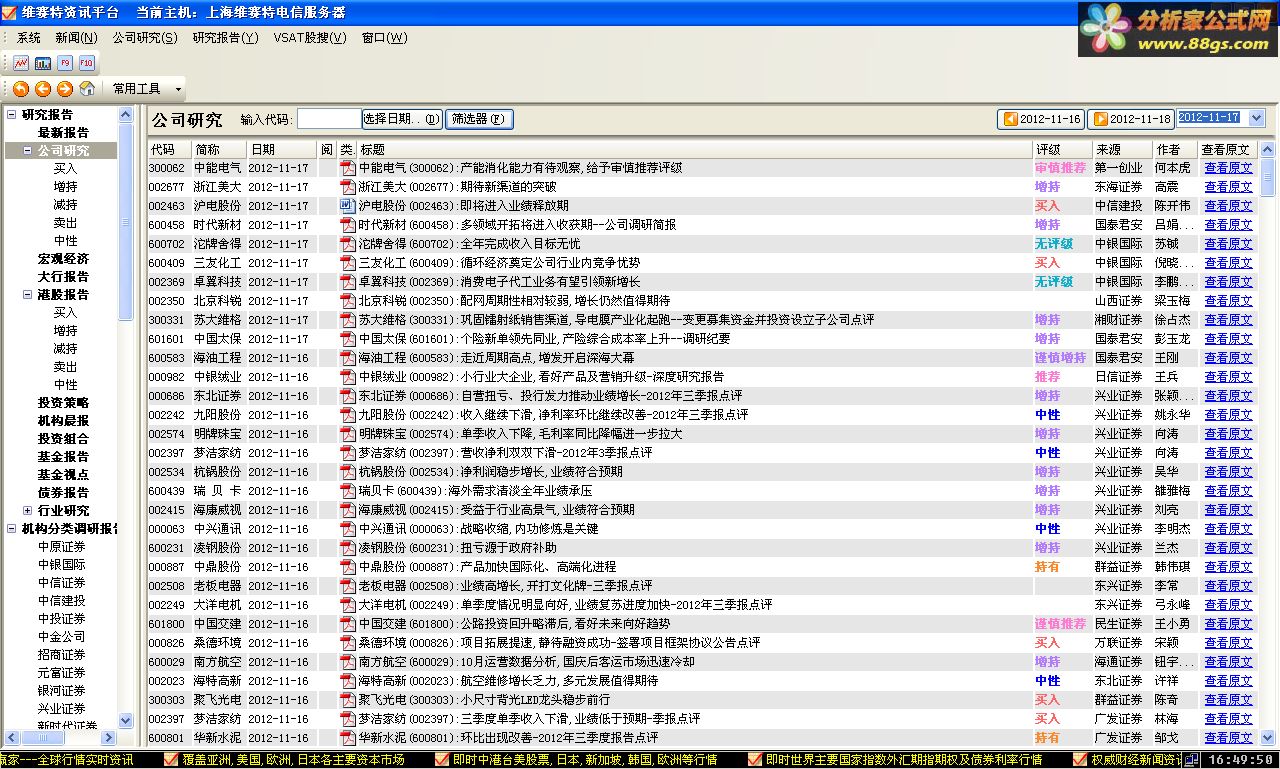Click previous-date arrow beside 2012-11-16
The image size is (1280, 769).
[x=1010, y=119]
